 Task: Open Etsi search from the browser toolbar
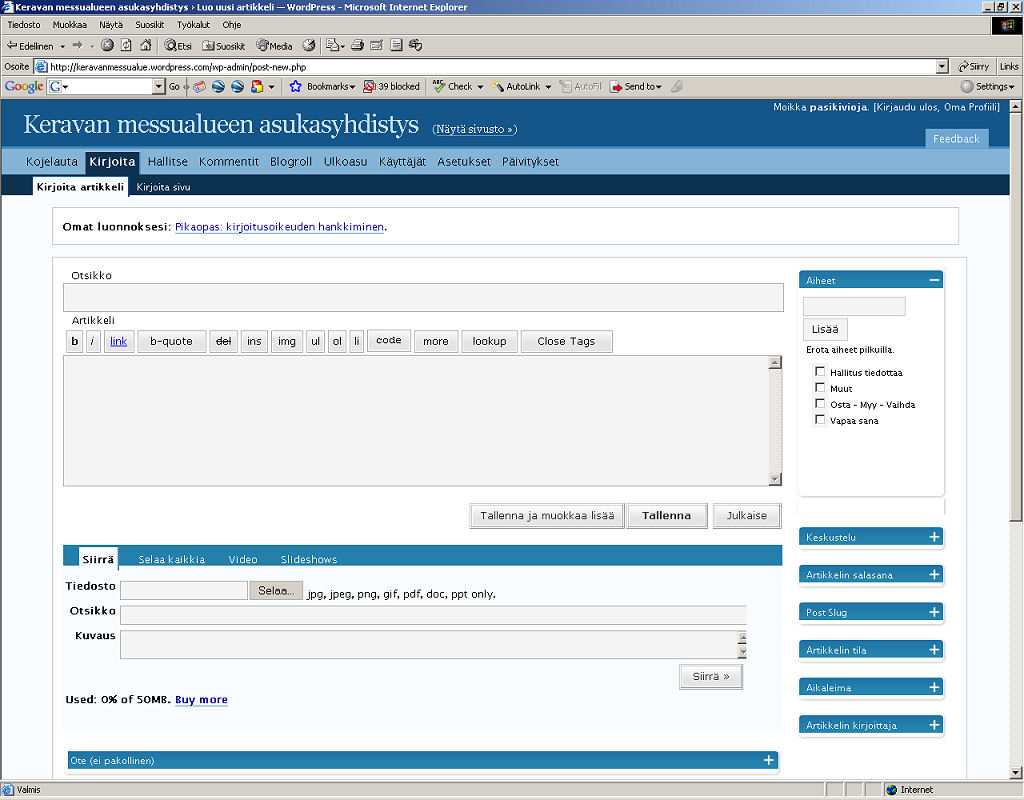point(178,45)
